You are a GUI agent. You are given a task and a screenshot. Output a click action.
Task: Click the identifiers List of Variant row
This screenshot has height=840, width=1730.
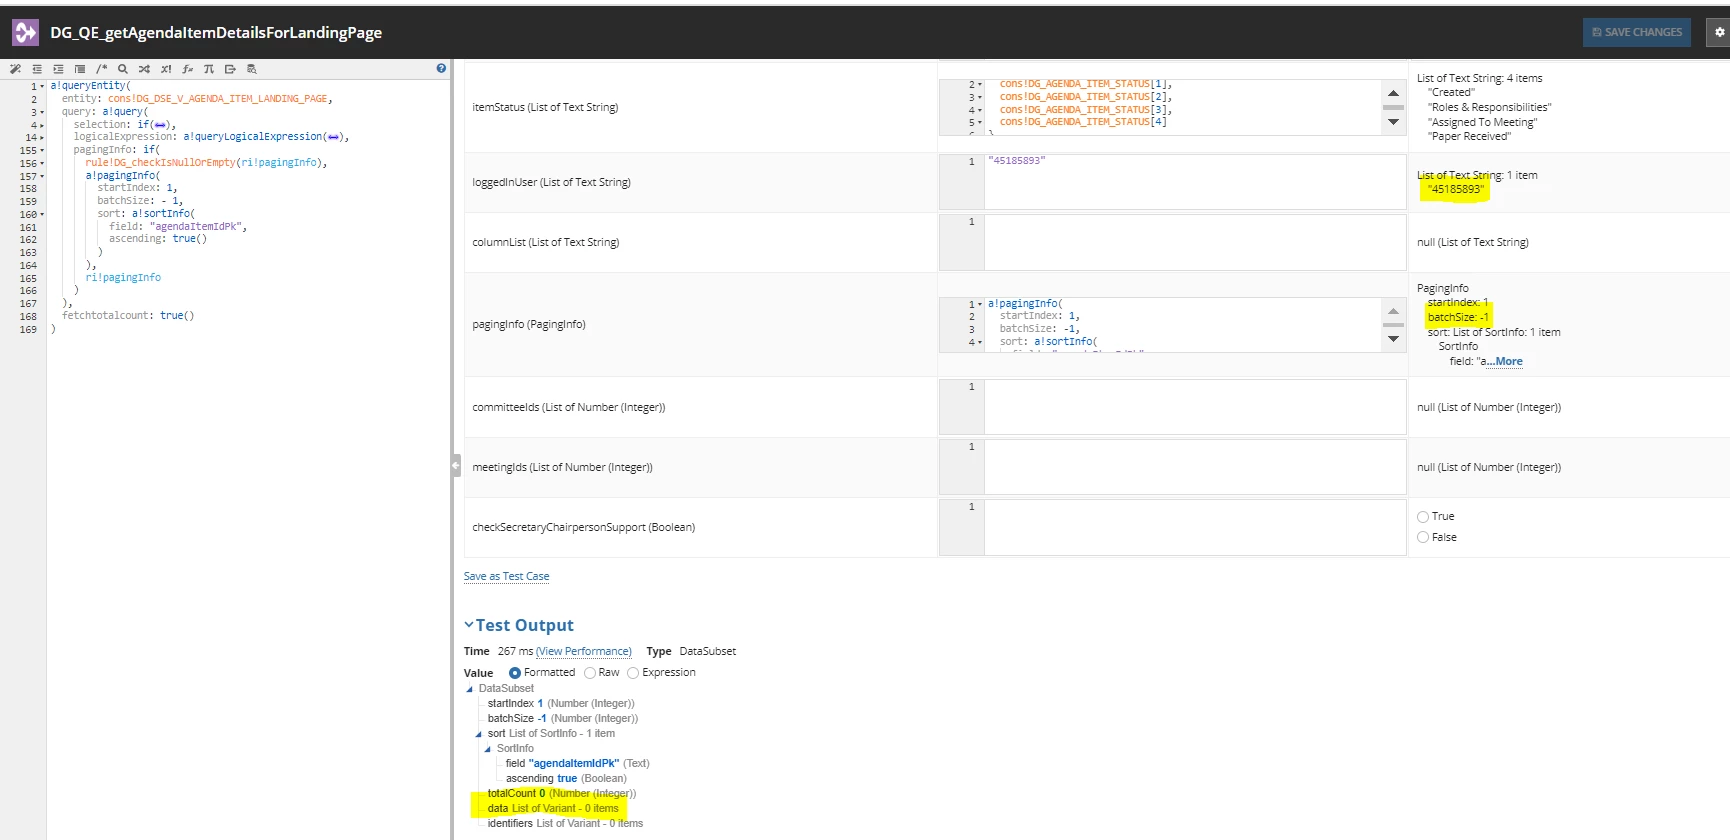(565, 824)
